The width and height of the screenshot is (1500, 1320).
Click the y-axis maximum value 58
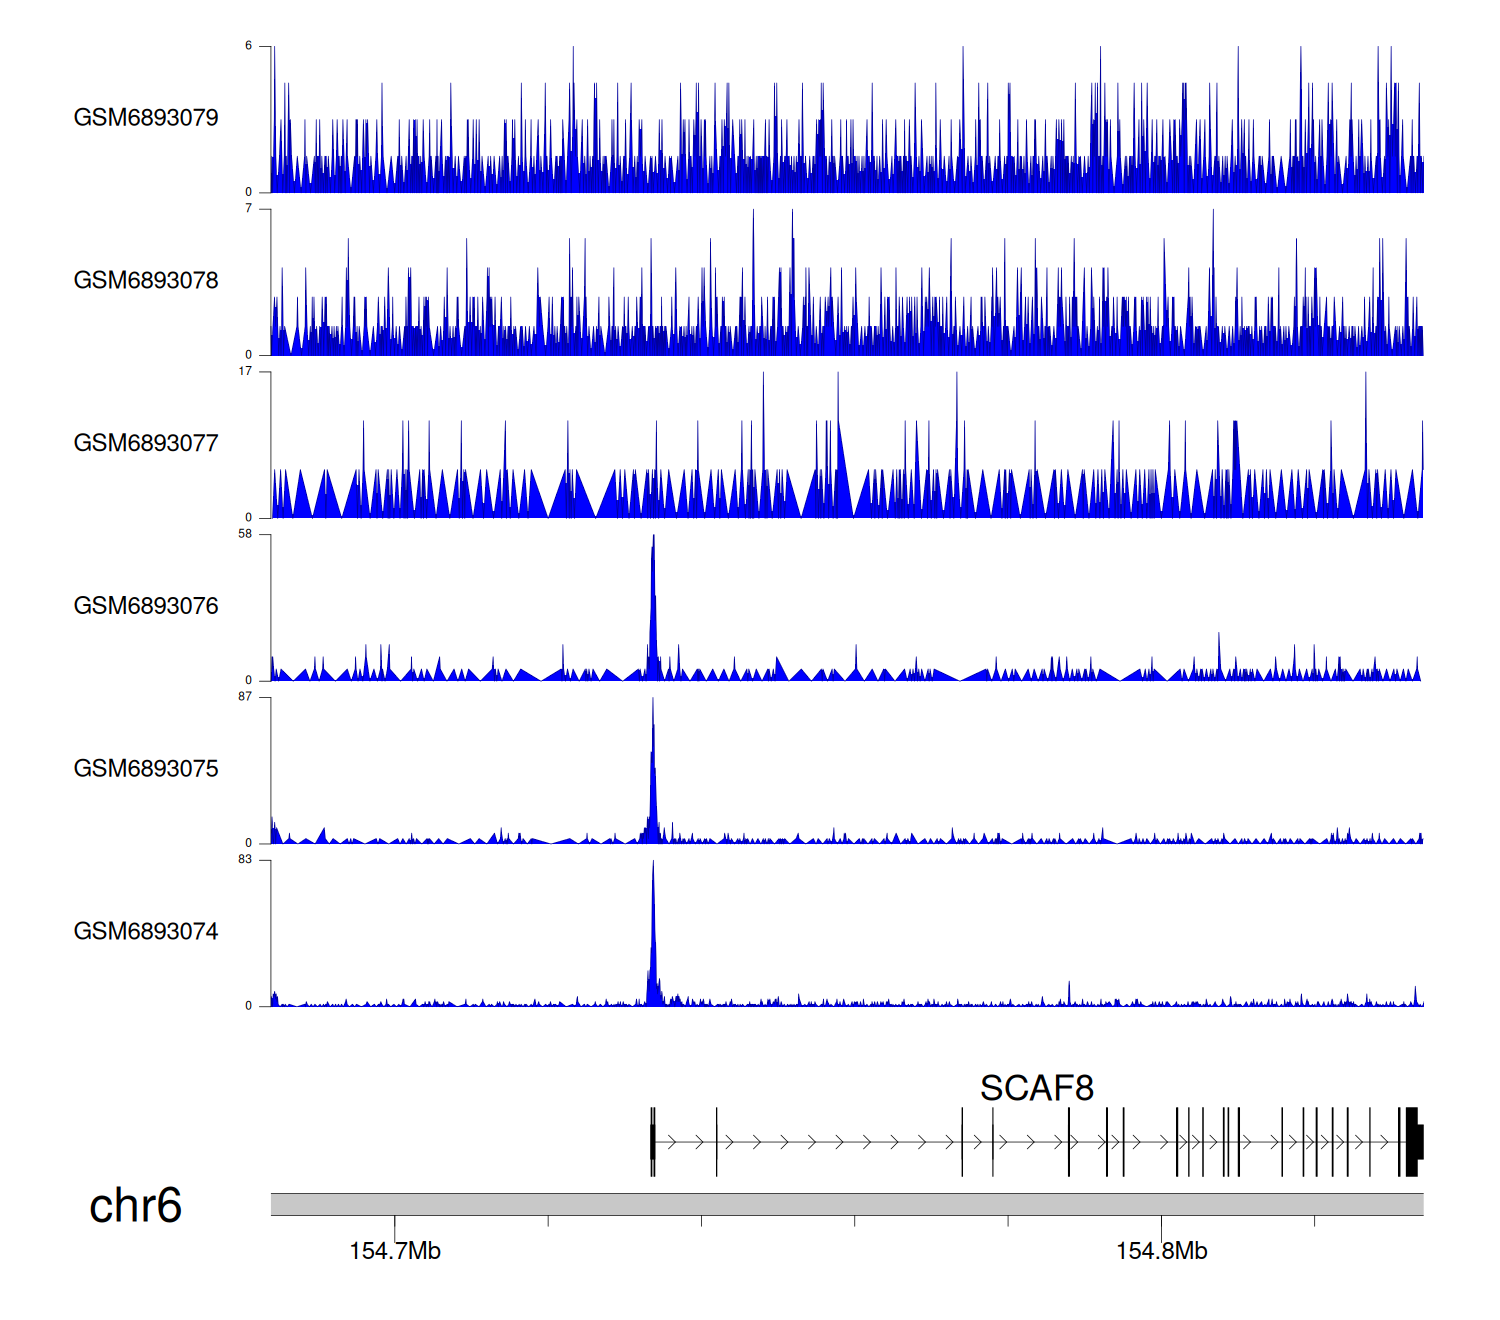pos(245,534)
